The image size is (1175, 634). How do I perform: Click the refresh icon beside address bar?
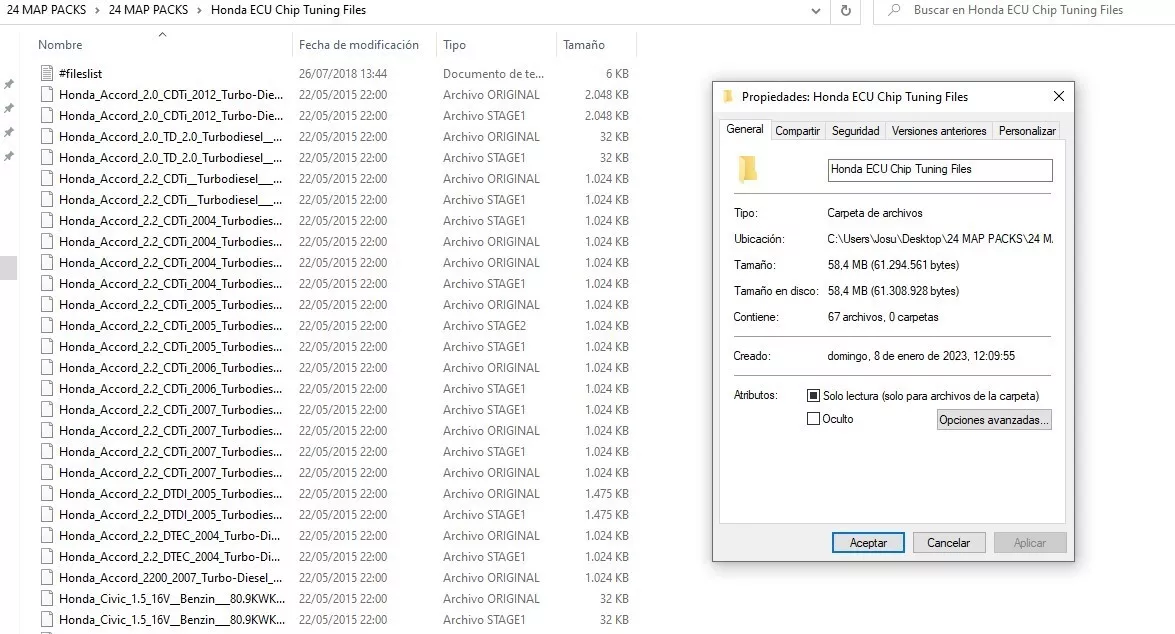click(x=845, y=10)
